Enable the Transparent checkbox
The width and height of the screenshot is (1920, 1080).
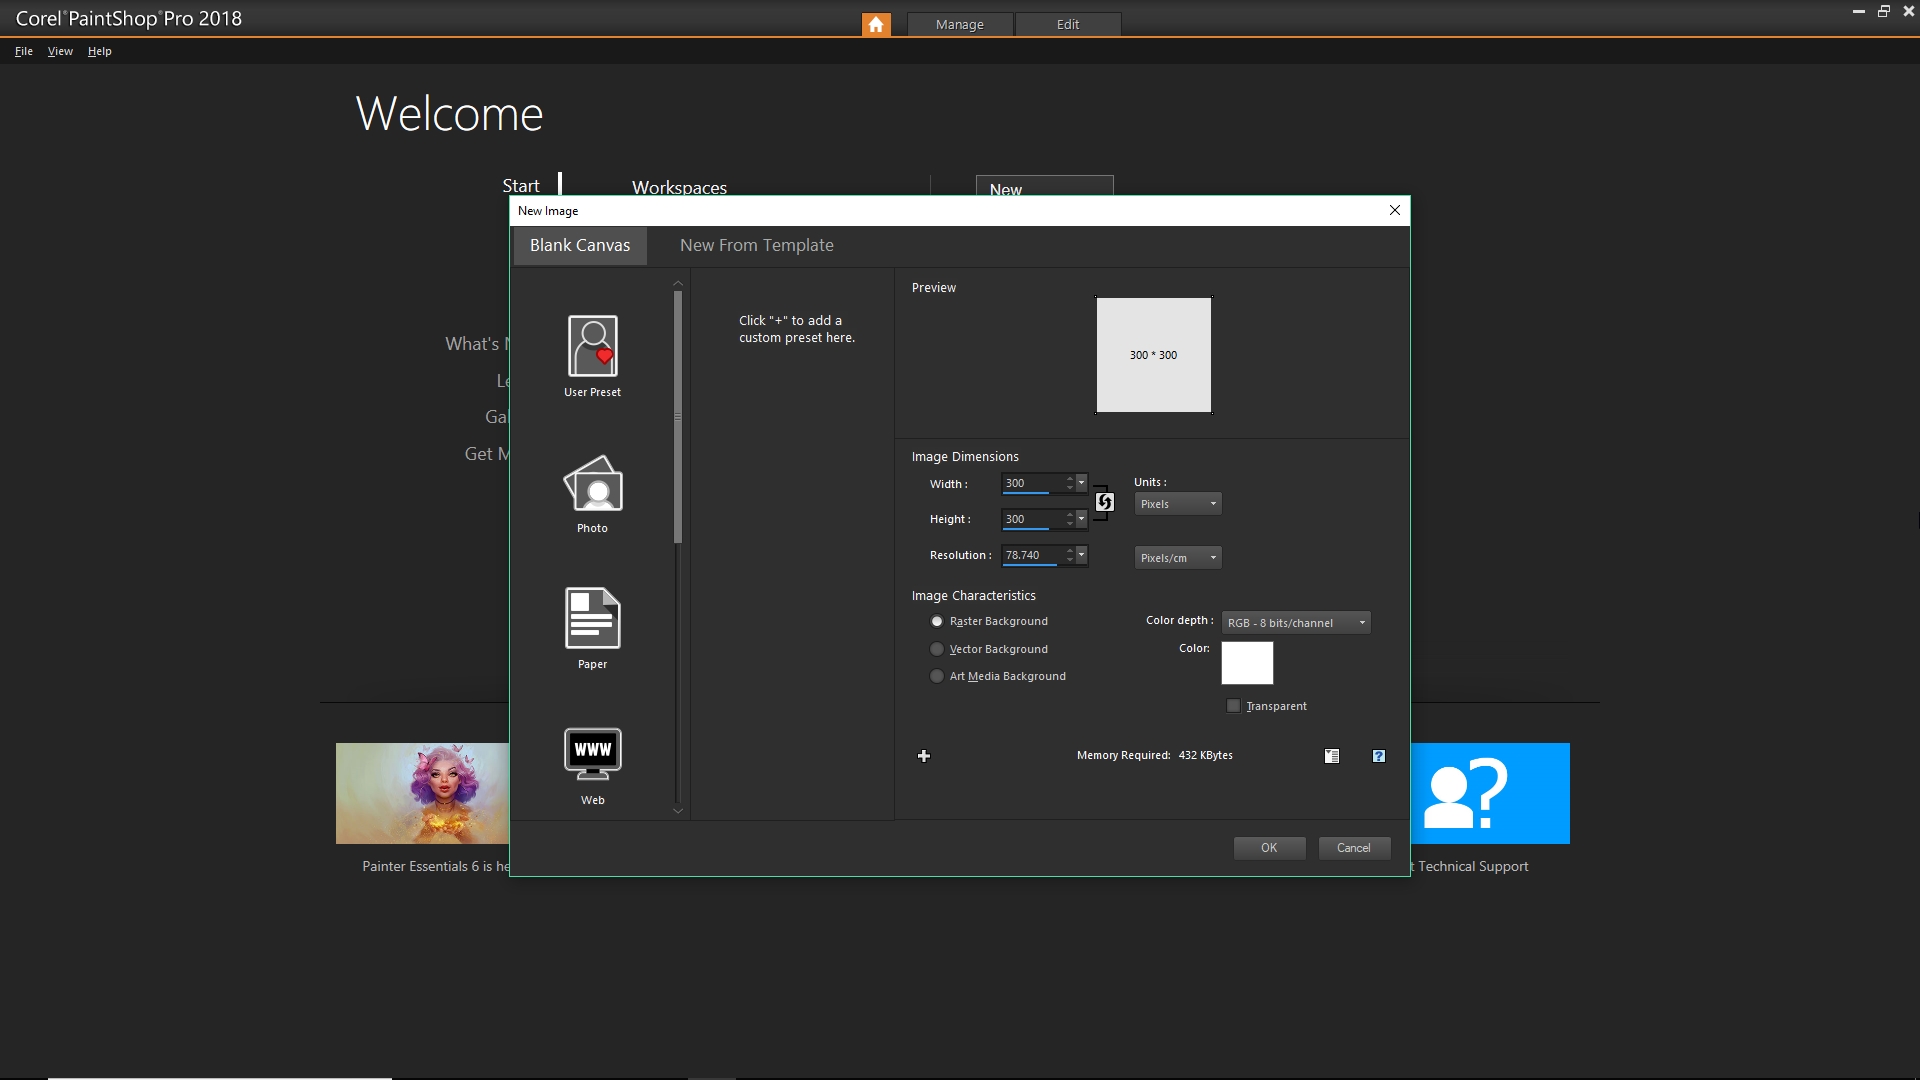click(1234, 706)
